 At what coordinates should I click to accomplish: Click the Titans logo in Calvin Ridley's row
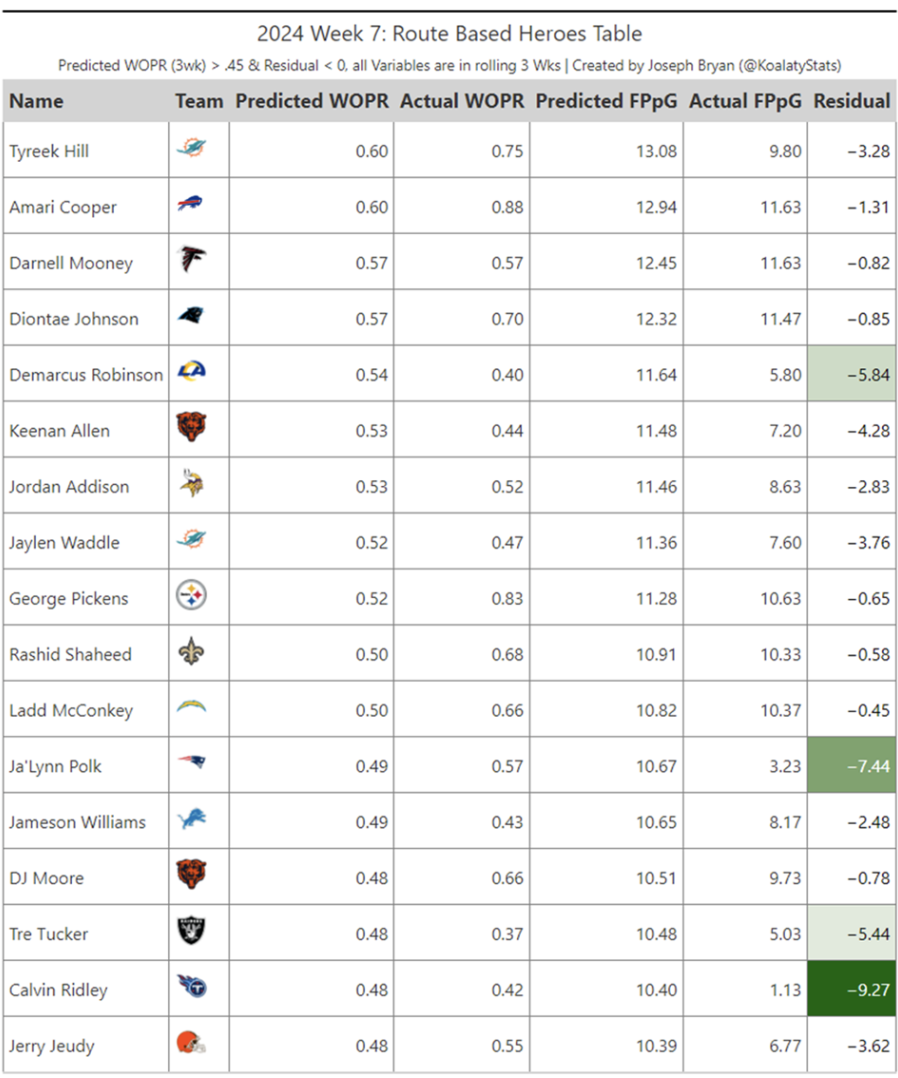point(190,990)
